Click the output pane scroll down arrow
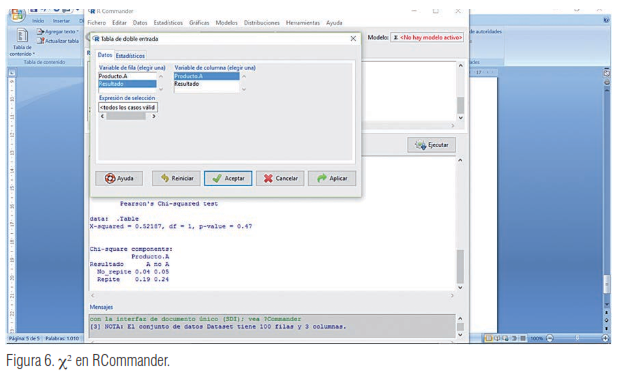The width and height of the screenshot is (623, 374). pyautogui.click(x=460, y=287)
